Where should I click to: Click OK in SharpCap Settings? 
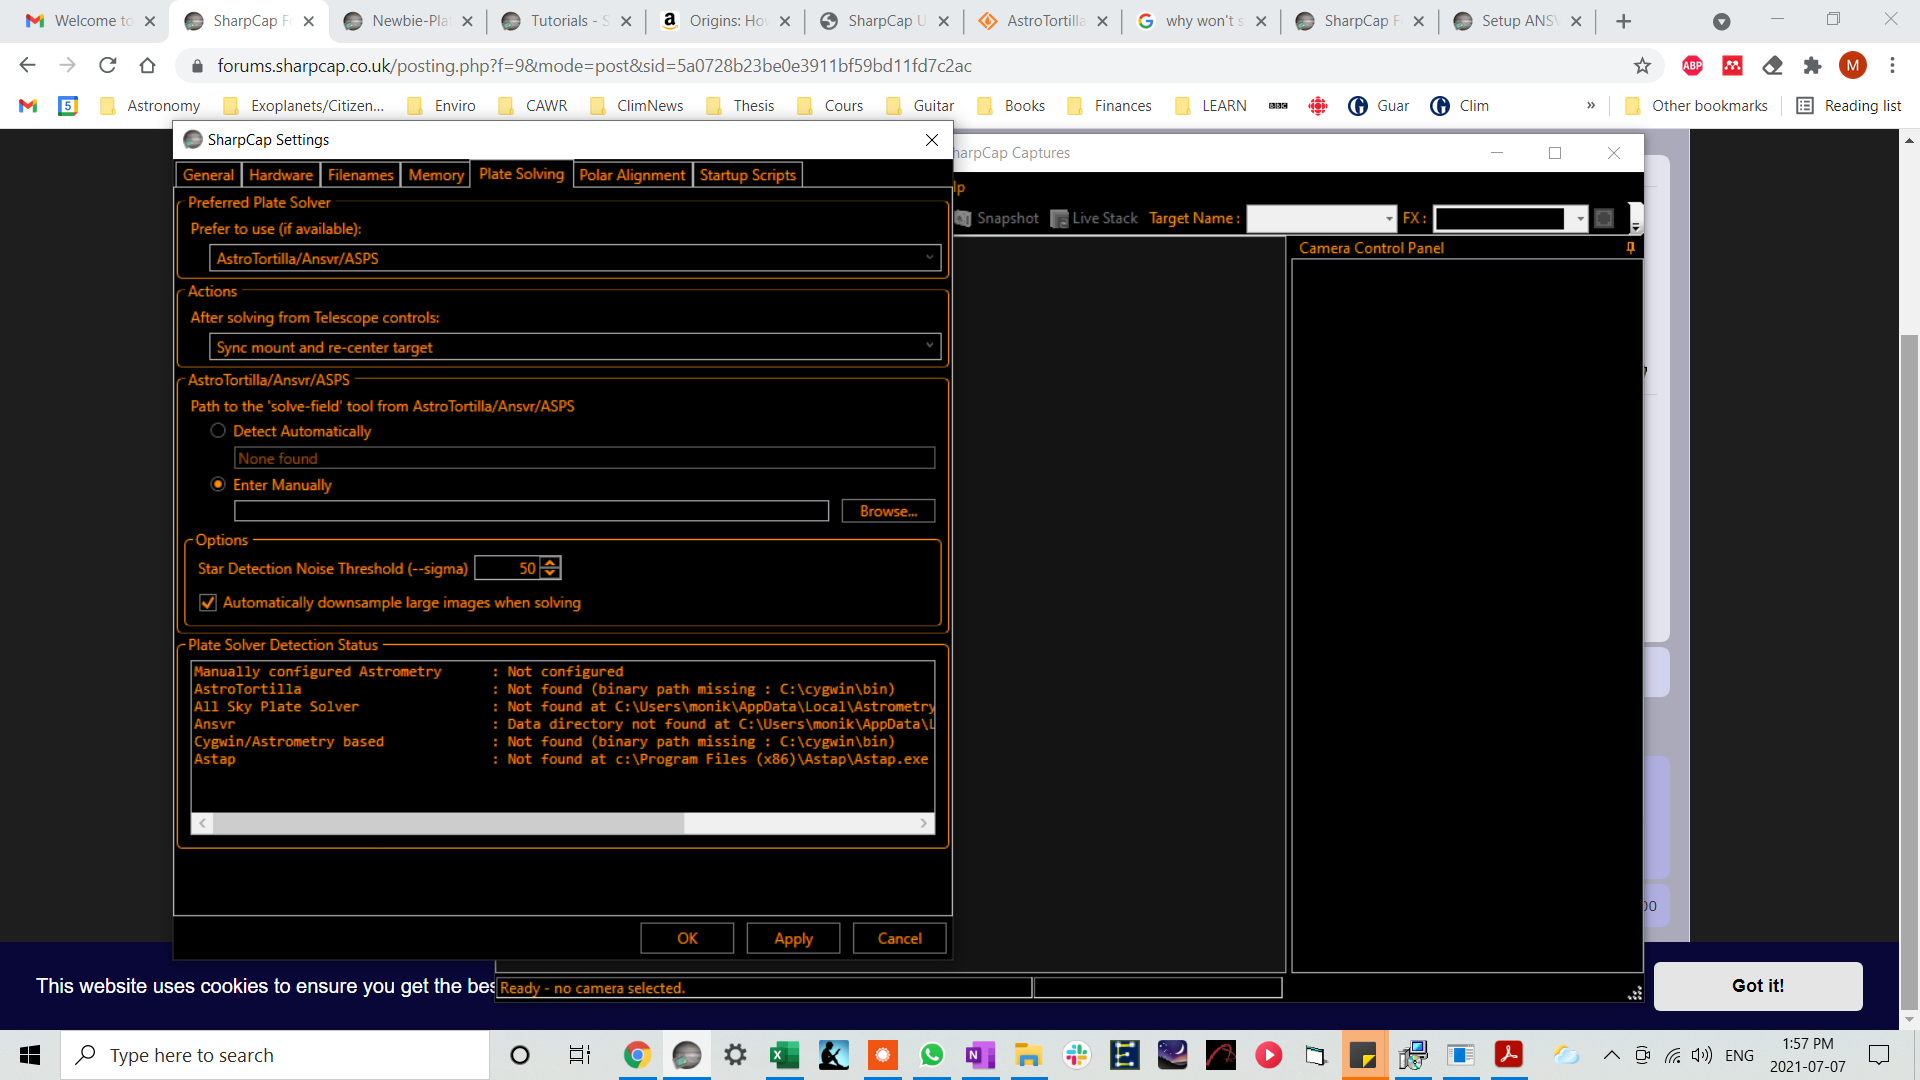pyautogui.click(x=687, y=938)
